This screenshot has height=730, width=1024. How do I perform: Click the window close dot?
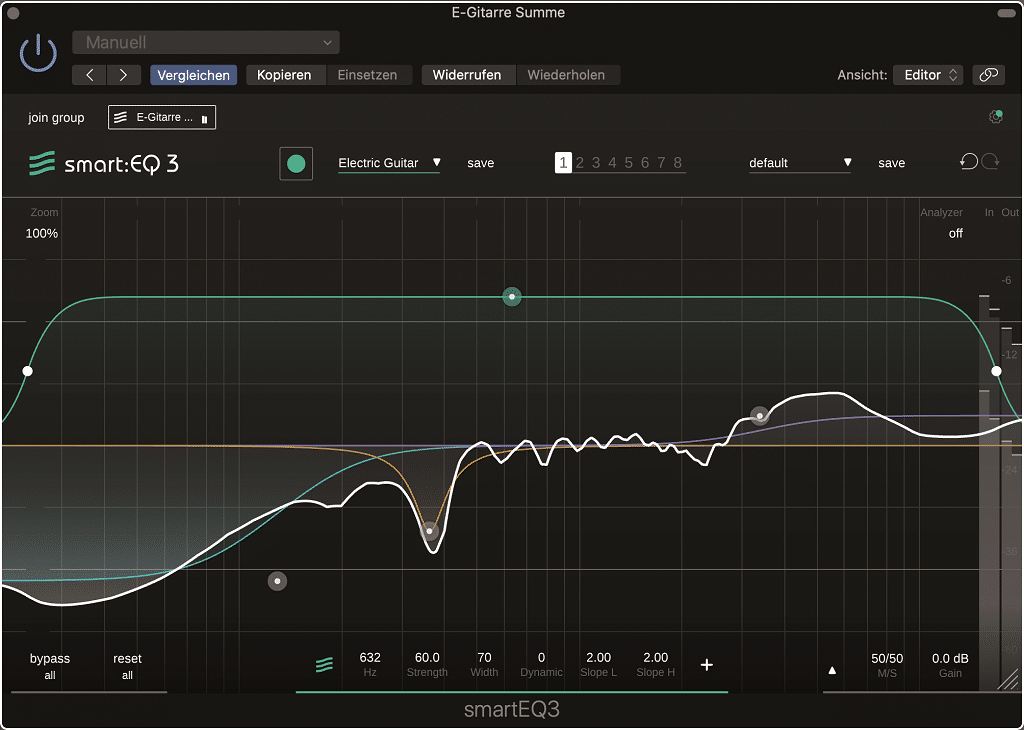[13, 13]
